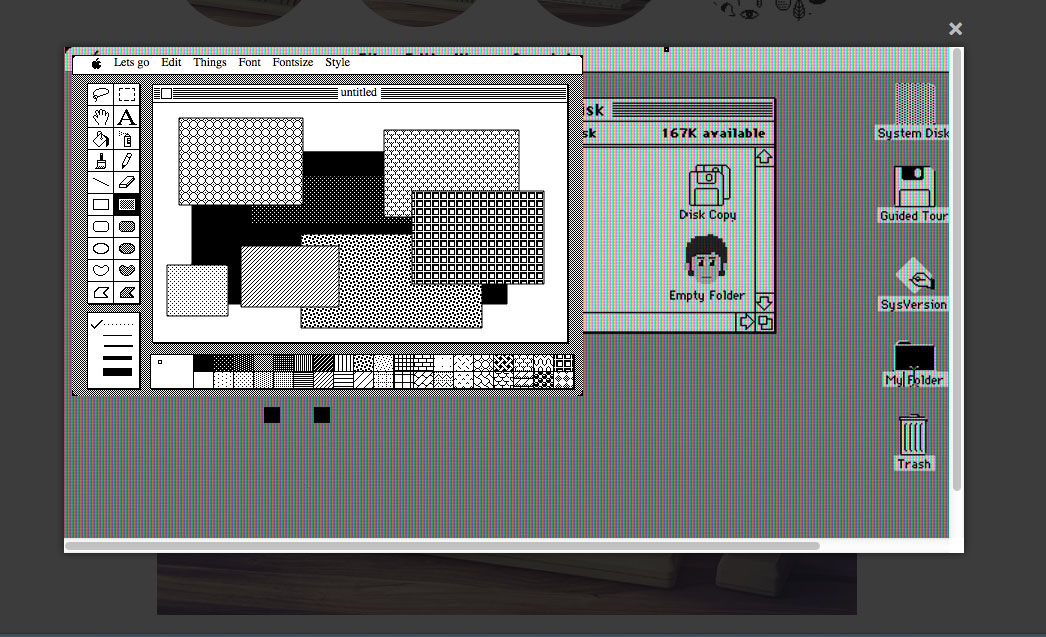1046x637 pixels.
Task: Close the popup with the X button
Action: click(x=955, y=29)
